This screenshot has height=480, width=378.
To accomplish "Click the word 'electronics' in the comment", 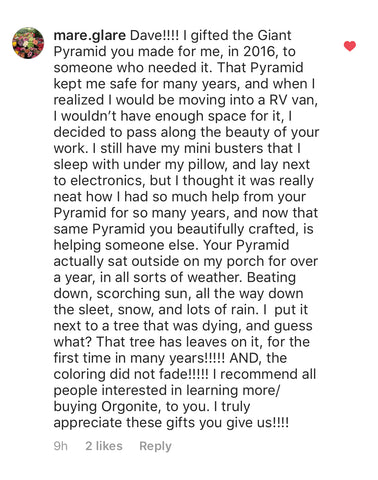I will (107, 181).
